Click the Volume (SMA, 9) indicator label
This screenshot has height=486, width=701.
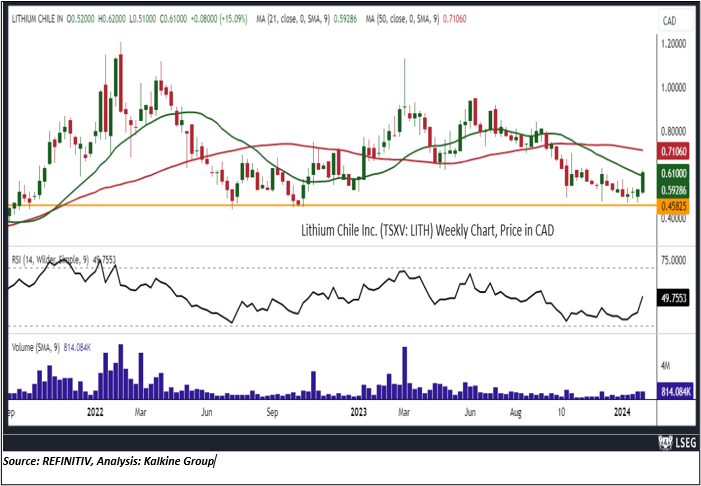coord(35,347)
